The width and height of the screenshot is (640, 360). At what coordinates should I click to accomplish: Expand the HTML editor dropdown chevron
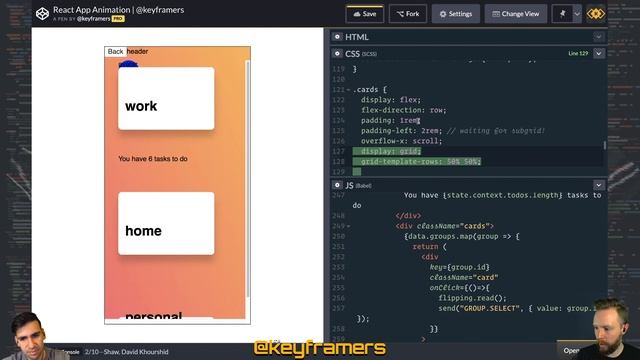599,37
